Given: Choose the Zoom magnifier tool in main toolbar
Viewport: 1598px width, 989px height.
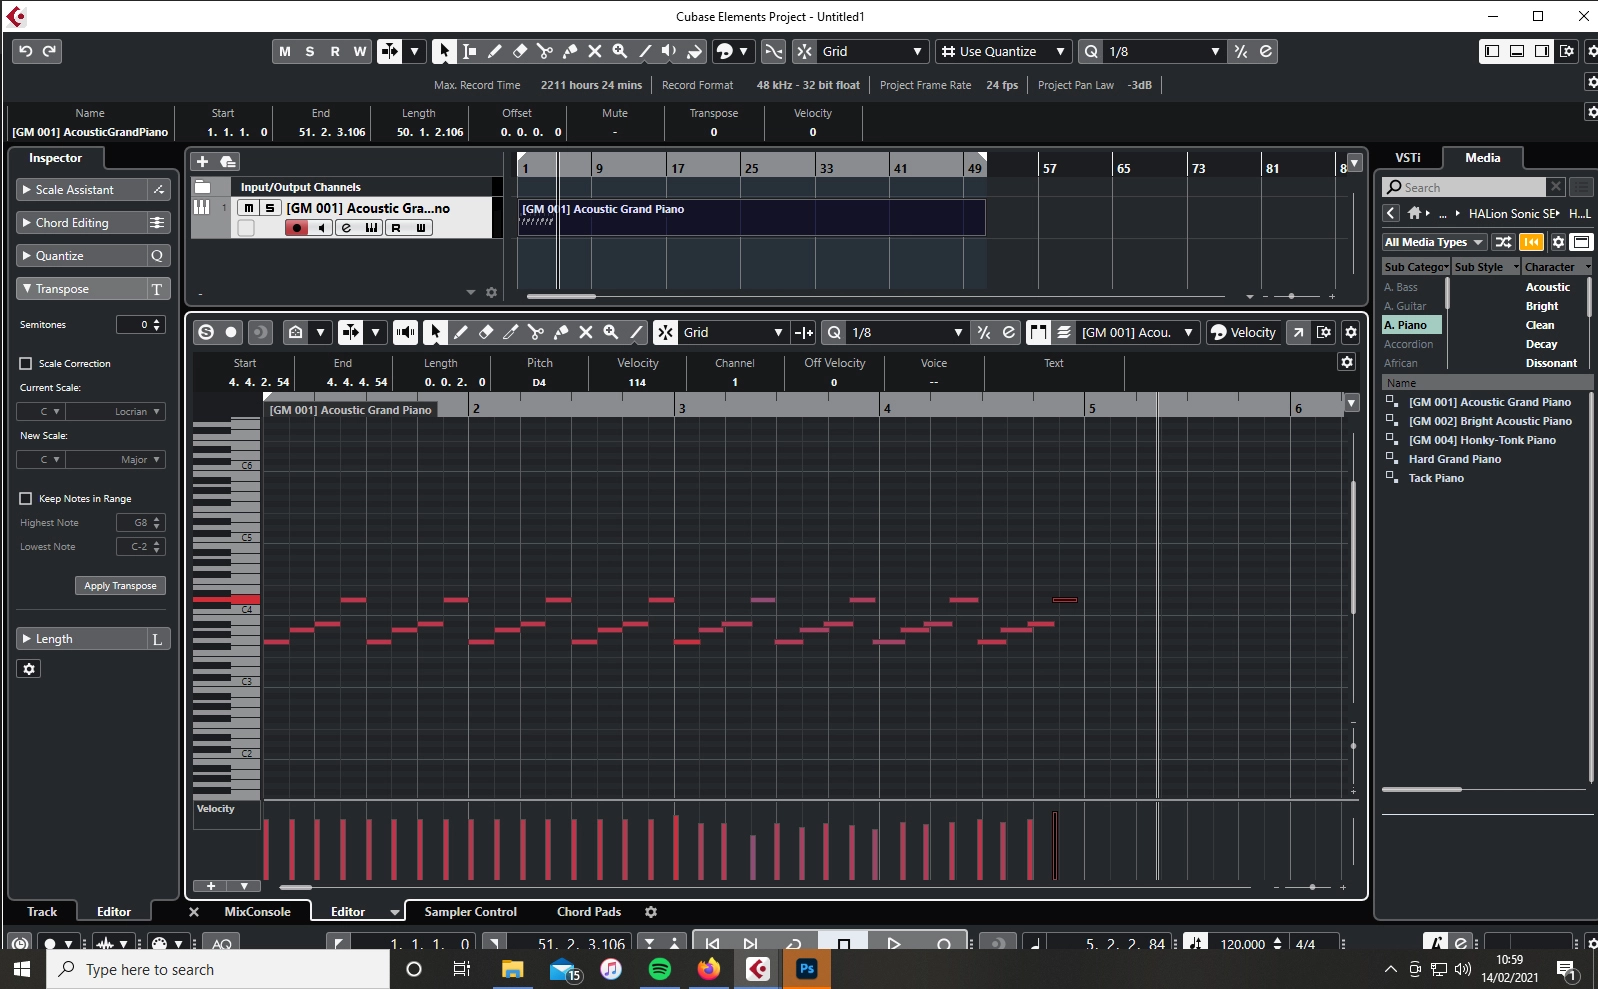Looking at the screenshot, I should [x=620, y=51].
